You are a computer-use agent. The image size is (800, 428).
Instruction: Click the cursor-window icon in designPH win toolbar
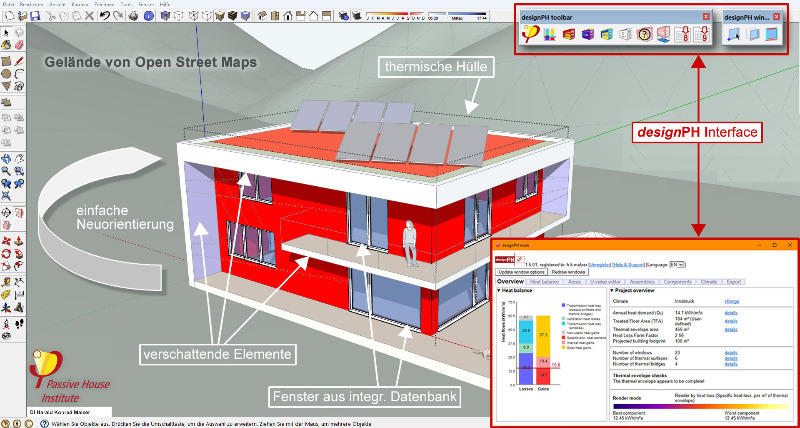tap(734, 35)
